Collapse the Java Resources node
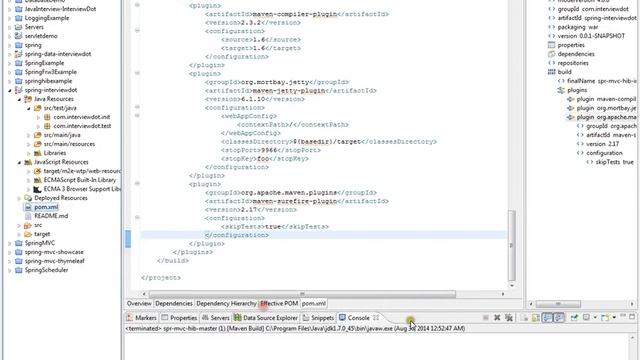 [x=19, y=99]
